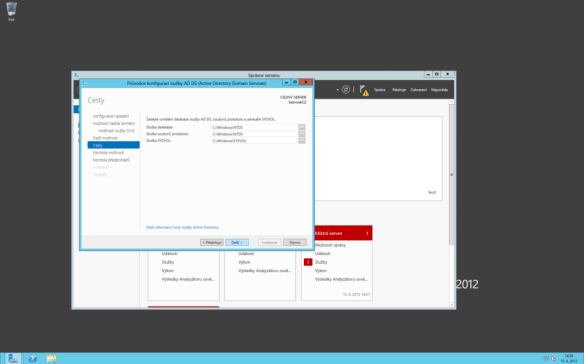The image size is (584, 364).
Task: Browse for the Složka databáze folder
Action: tap(302, 127)
